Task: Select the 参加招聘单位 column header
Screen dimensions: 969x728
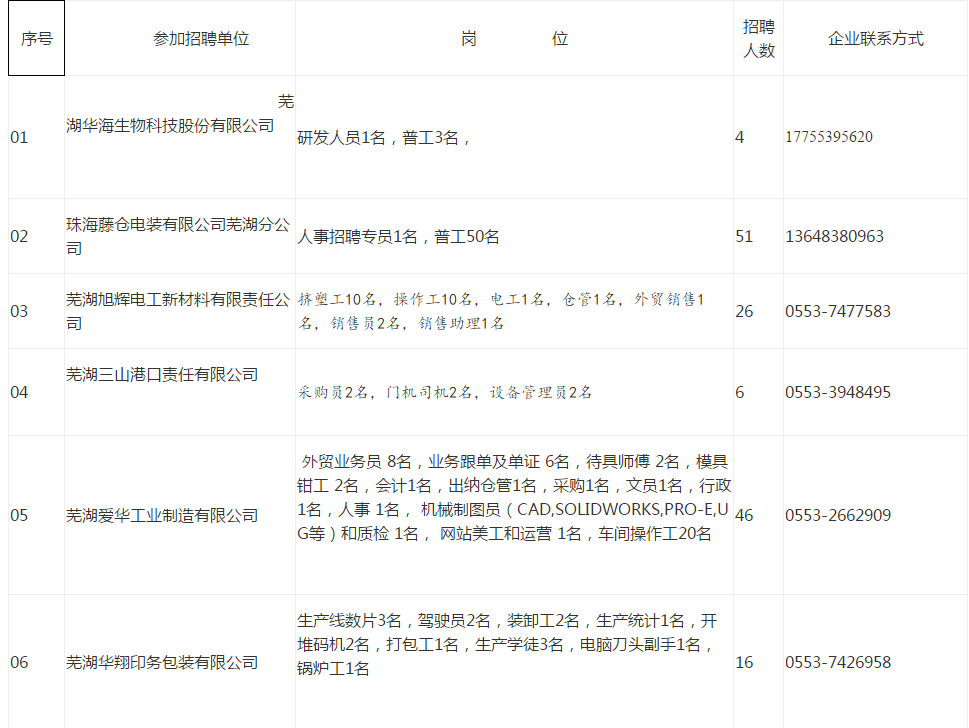Action: (201, 39)
